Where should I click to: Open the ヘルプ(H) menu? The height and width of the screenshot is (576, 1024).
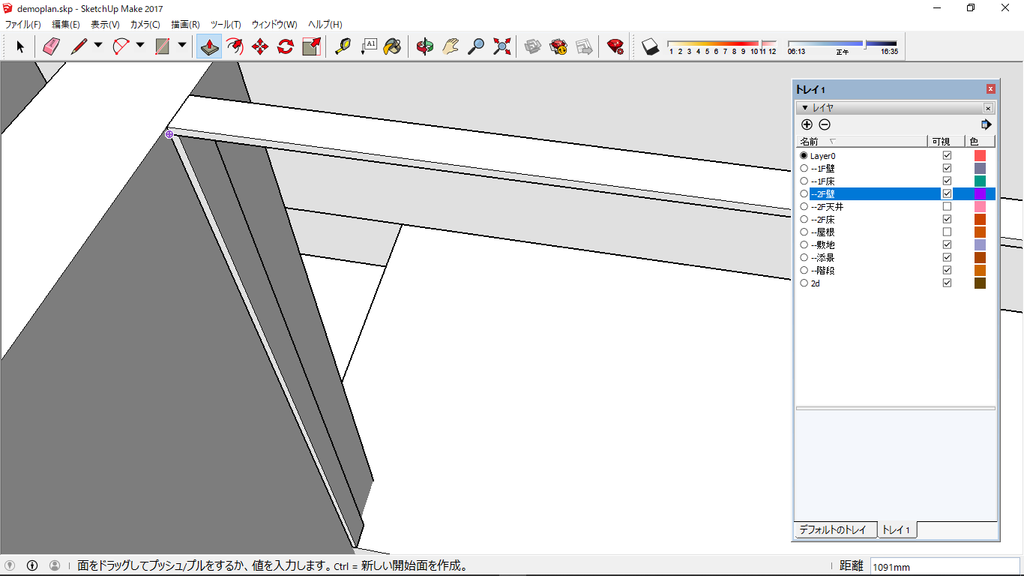coord(325,24)
